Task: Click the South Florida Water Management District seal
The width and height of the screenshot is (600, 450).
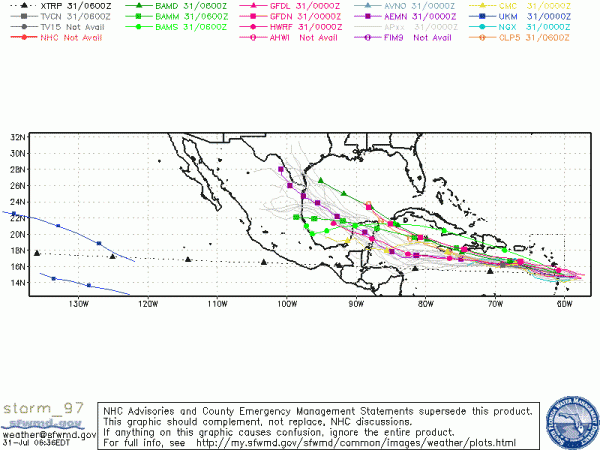Action: 572,424
